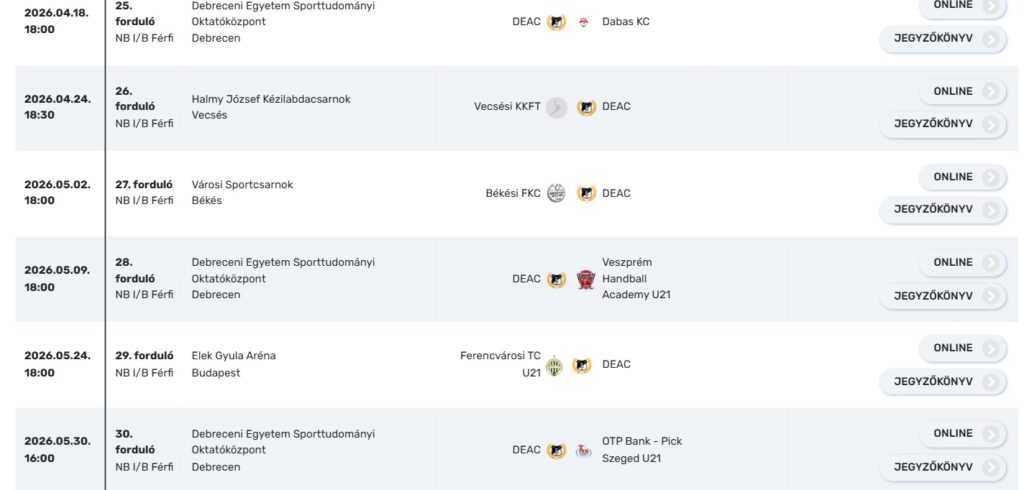Open ONLINE for the Vecsési KKFT match
This screenshot has height=490, width=1024.
963,91
